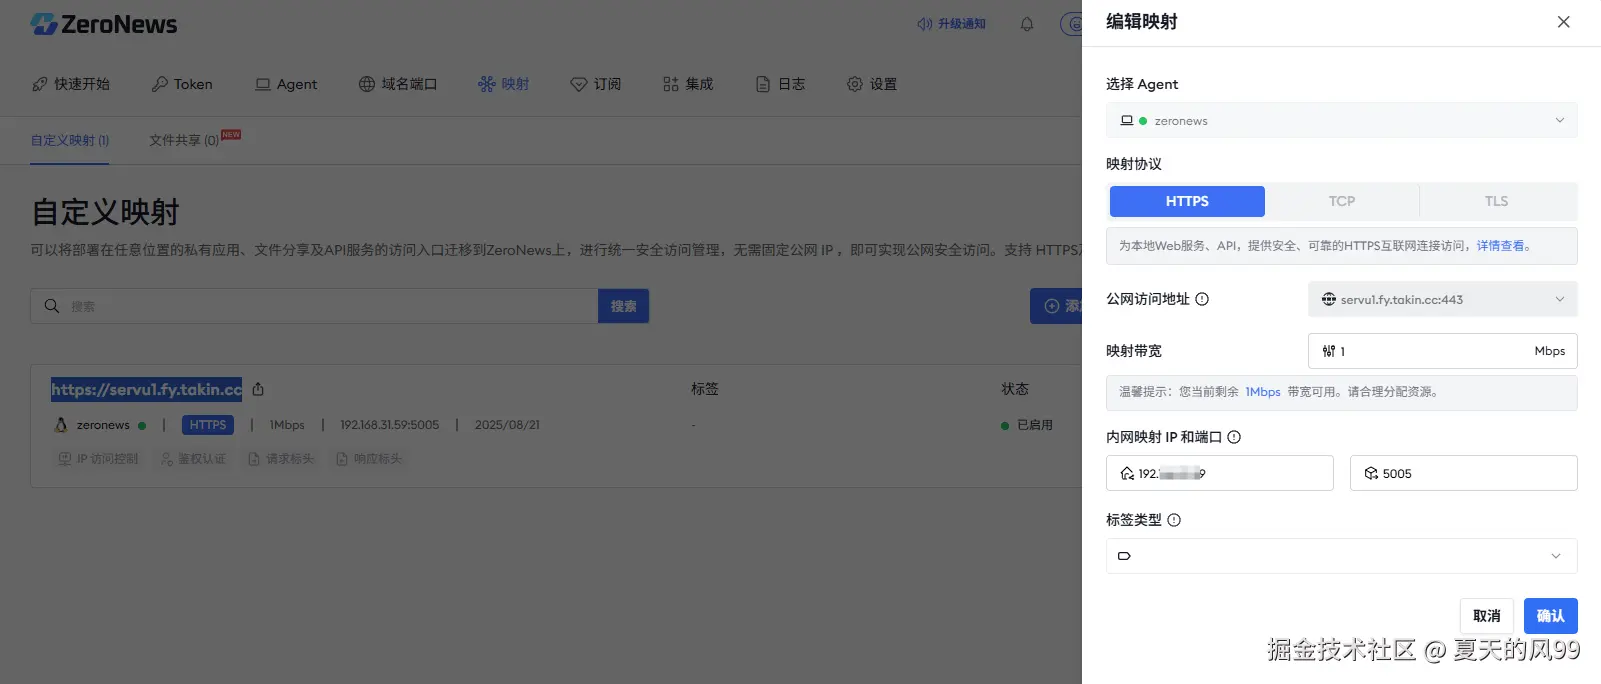Viewport: 1601px width, 684px height.
Task: Show info tooltip for 内网映射 IP 和端口
Action: click(x=1234, y=437)
